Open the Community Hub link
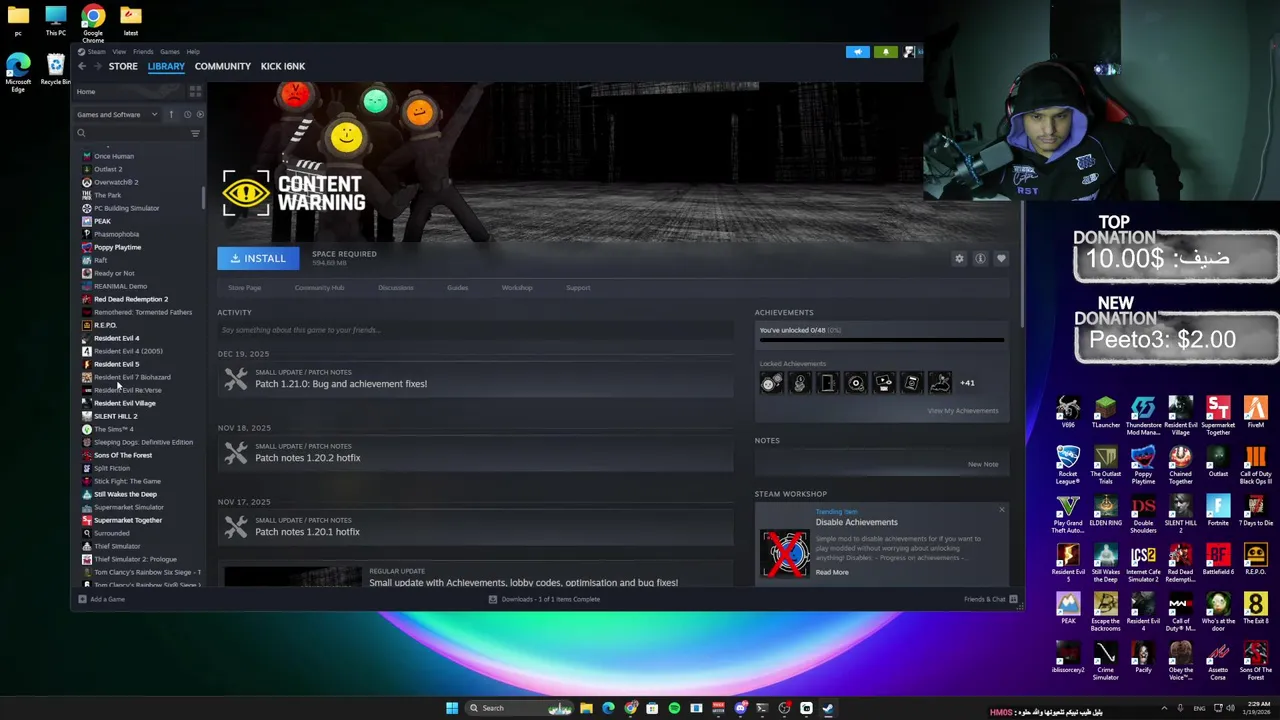 click(319, 288)
